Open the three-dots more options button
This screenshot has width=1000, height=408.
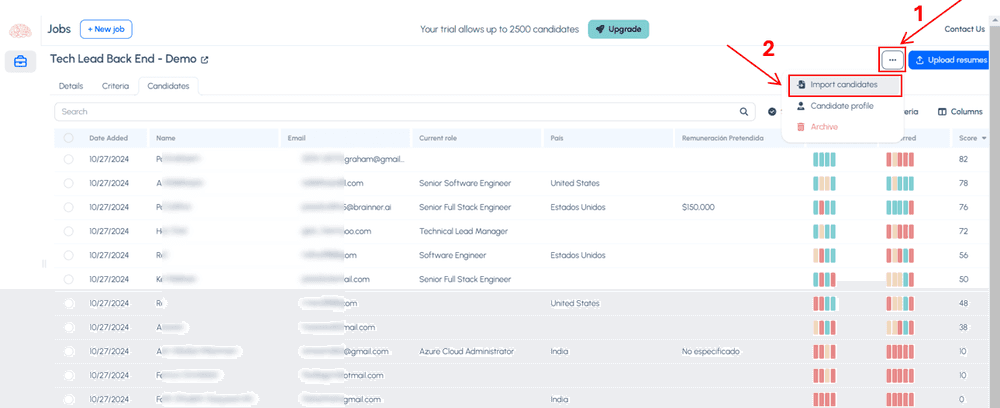(892, 61)
